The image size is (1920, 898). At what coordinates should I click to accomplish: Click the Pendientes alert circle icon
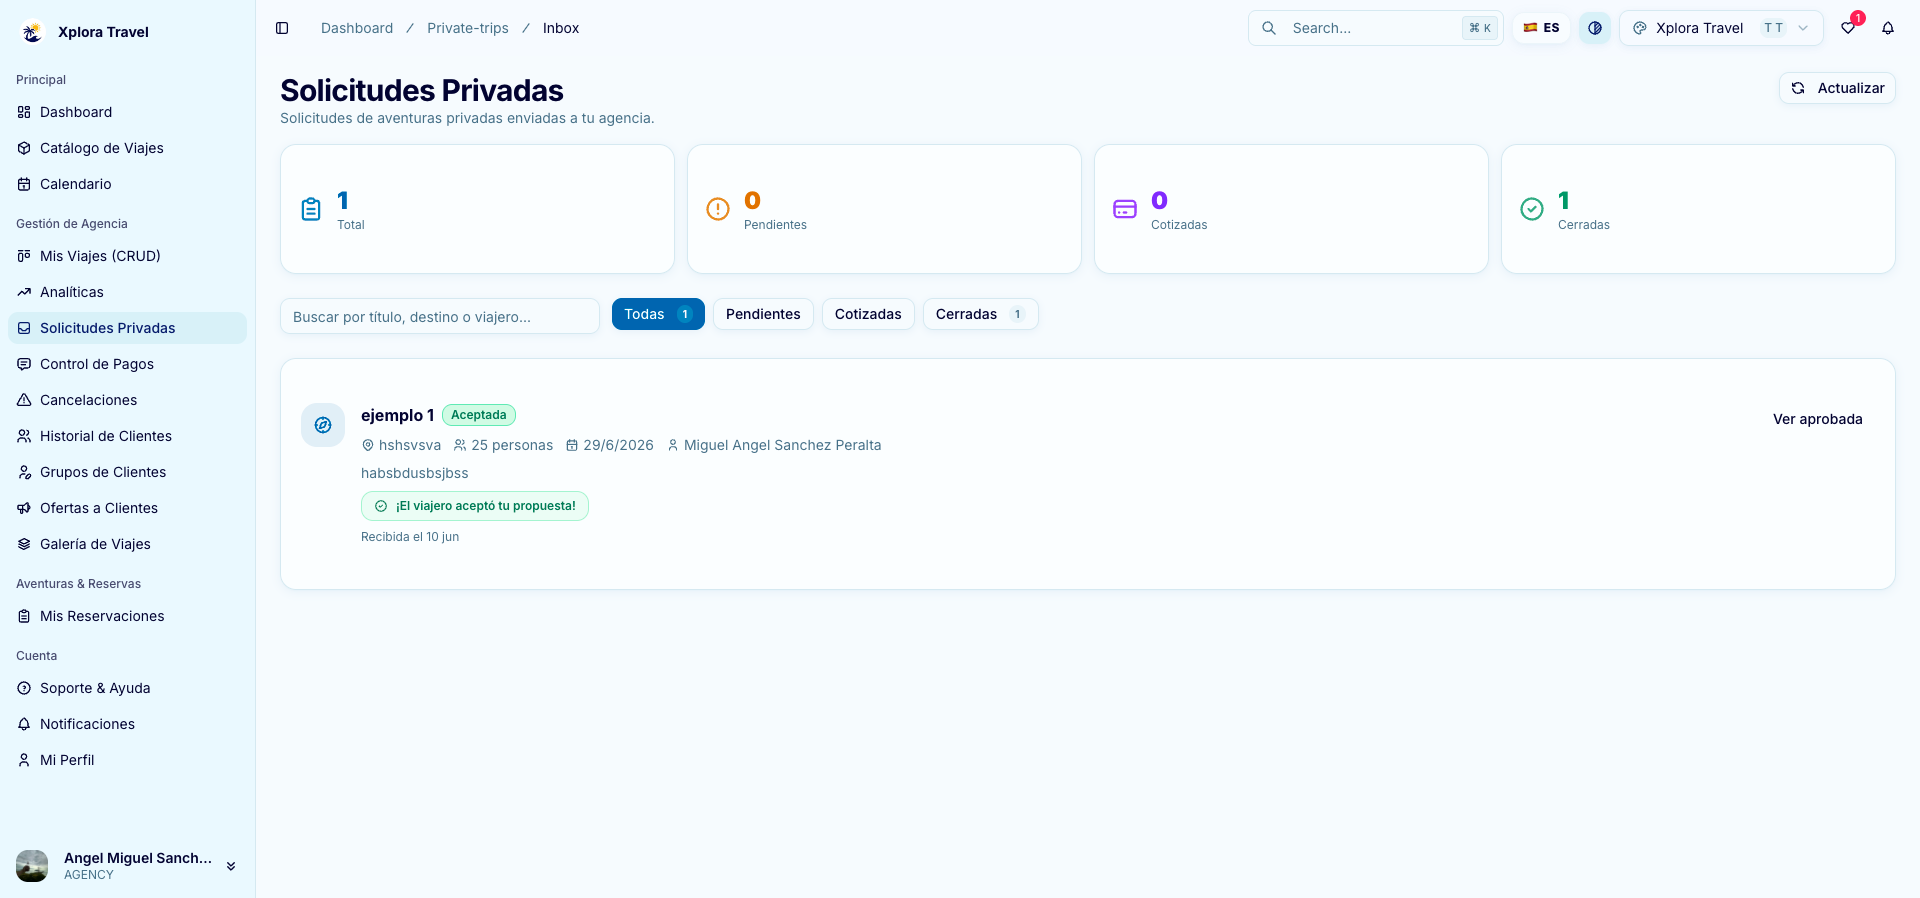718,209
